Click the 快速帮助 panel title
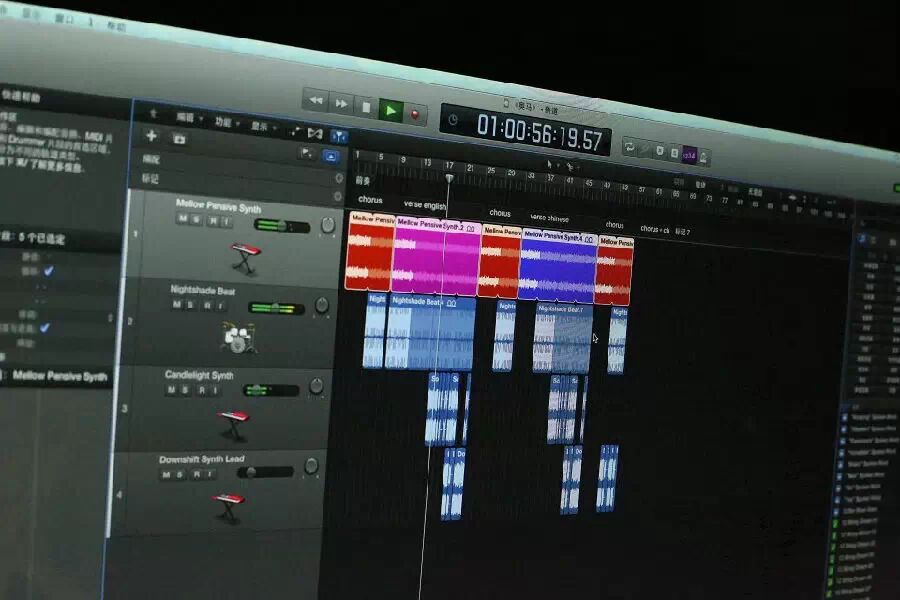 [21, 95]
